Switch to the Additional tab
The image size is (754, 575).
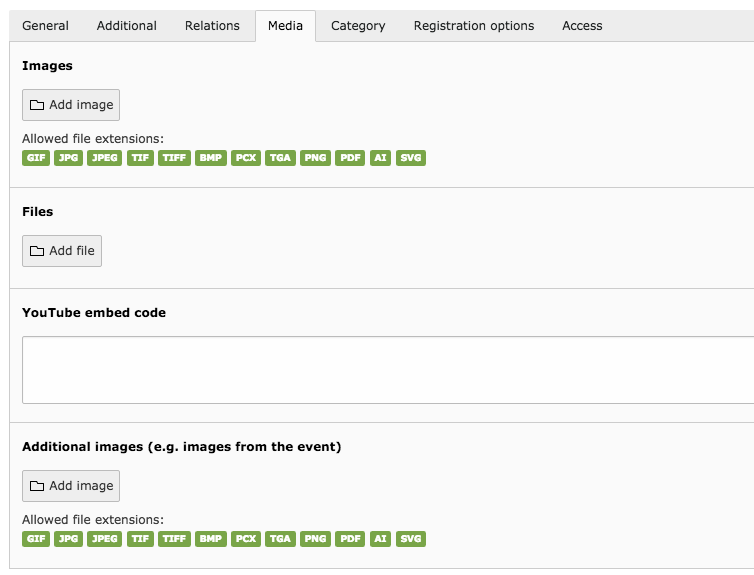126,26
